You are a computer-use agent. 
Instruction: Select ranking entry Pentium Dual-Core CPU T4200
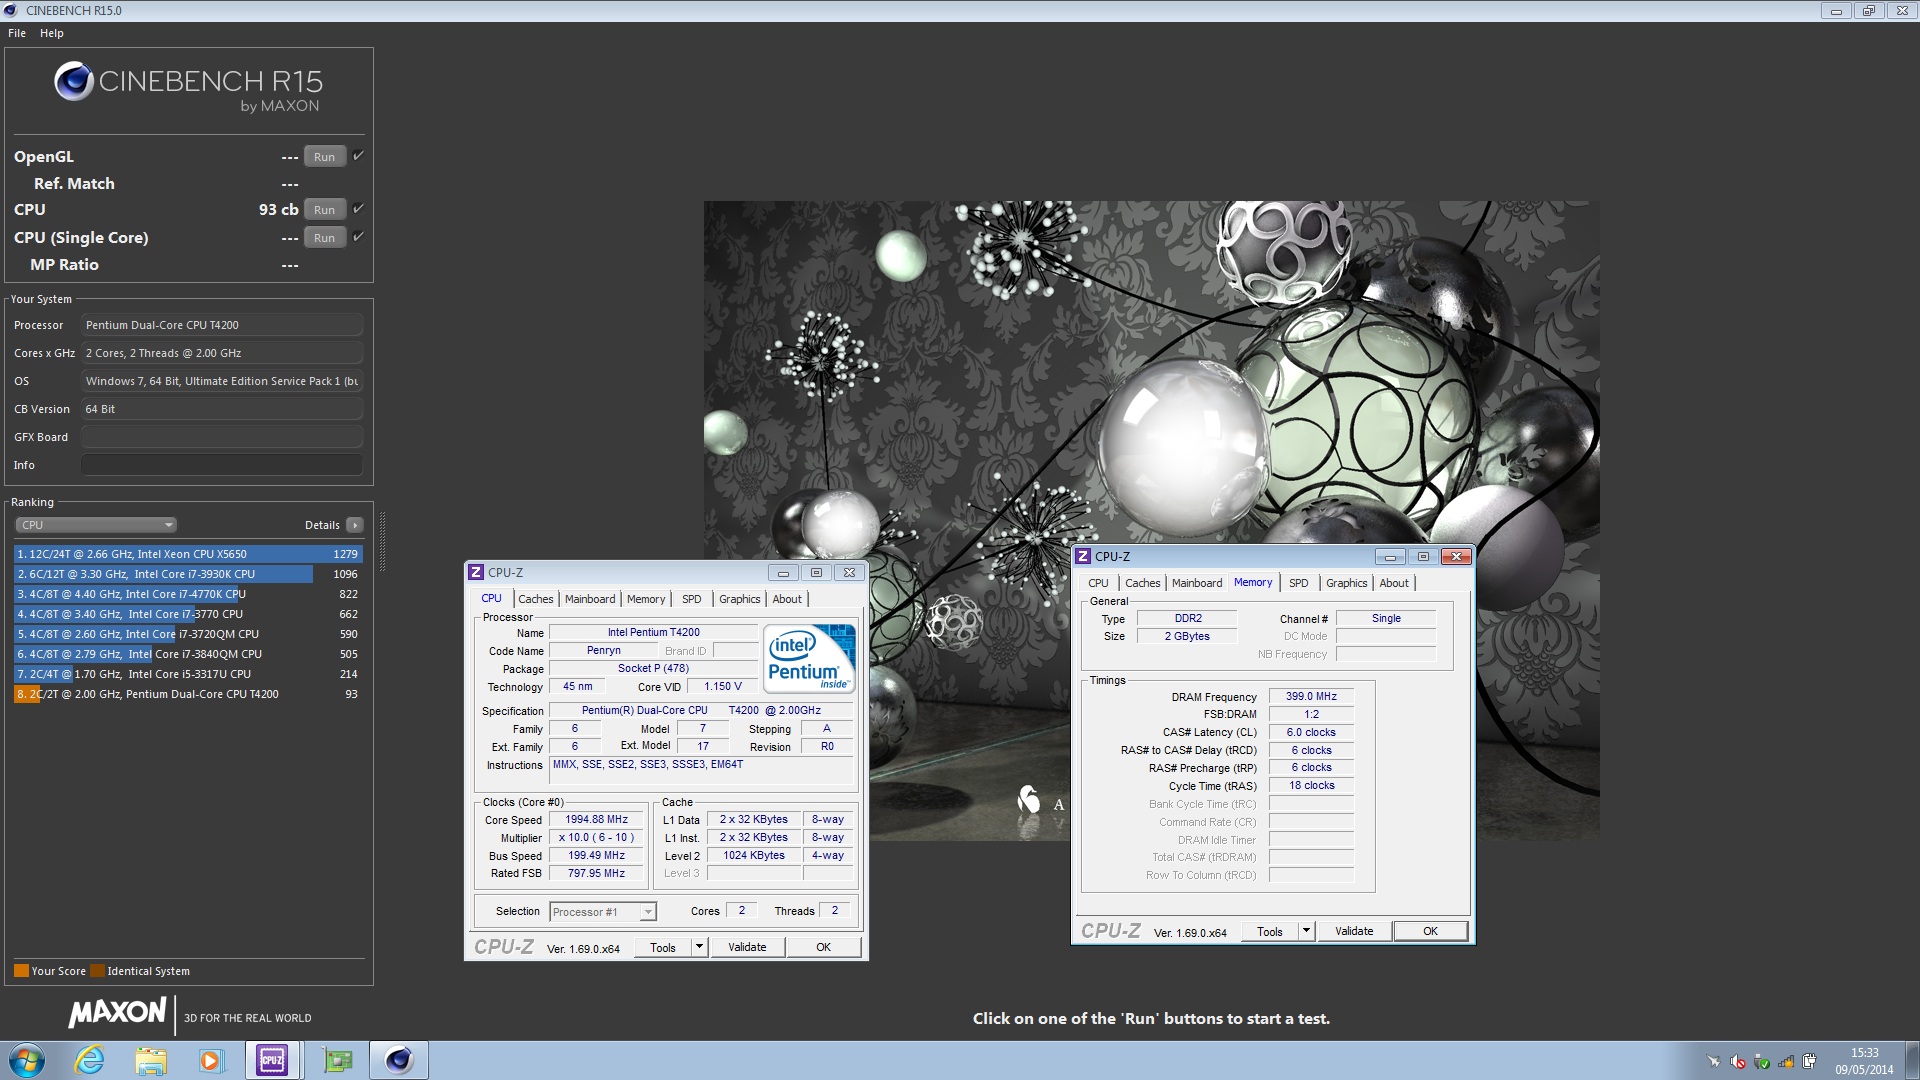tap(188, 694)
